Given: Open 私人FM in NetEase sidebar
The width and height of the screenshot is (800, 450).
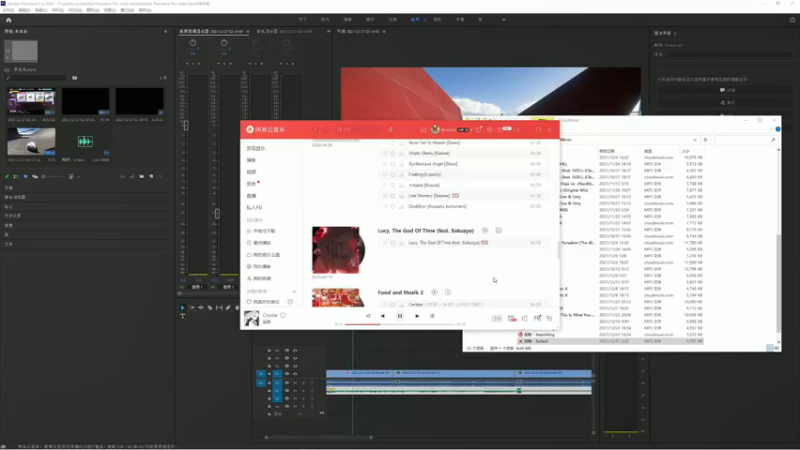Looking at the screenshot, I should pyautogui.click(x=255, y=208).
